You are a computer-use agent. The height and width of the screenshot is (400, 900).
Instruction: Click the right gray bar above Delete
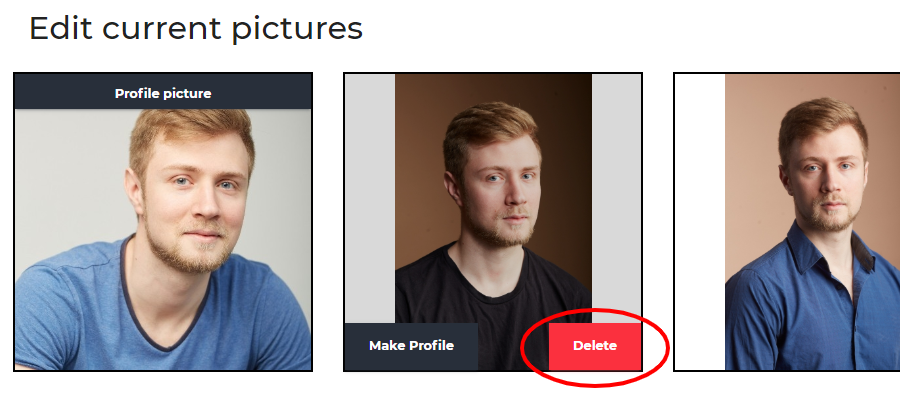pyautogui.click(x=616, y=198)
